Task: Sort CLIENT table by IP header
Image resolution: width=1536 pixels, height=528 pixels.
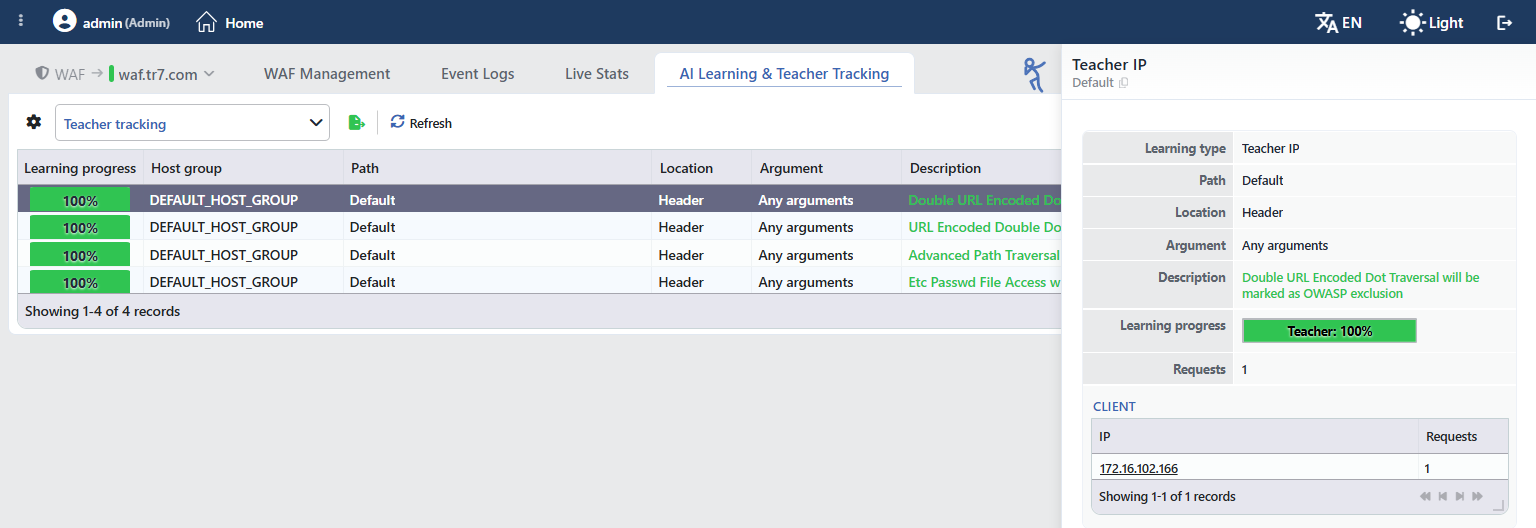Action: click(1255, 436)
